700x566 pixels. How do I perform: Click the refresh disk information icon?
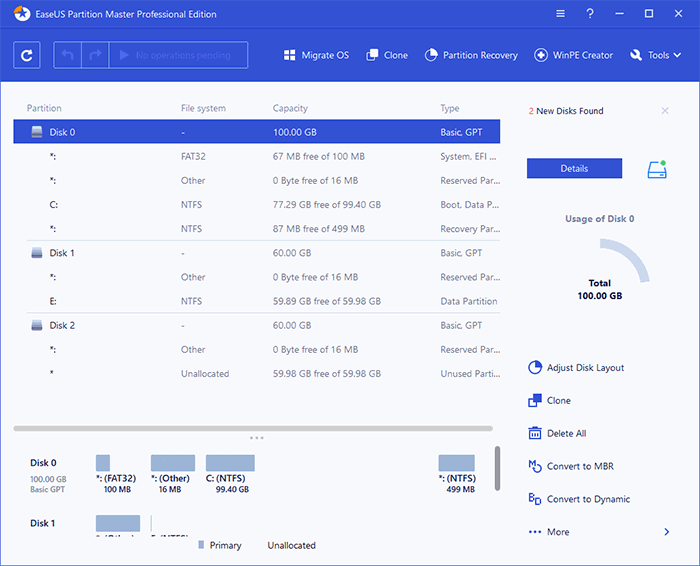(27, 55)
